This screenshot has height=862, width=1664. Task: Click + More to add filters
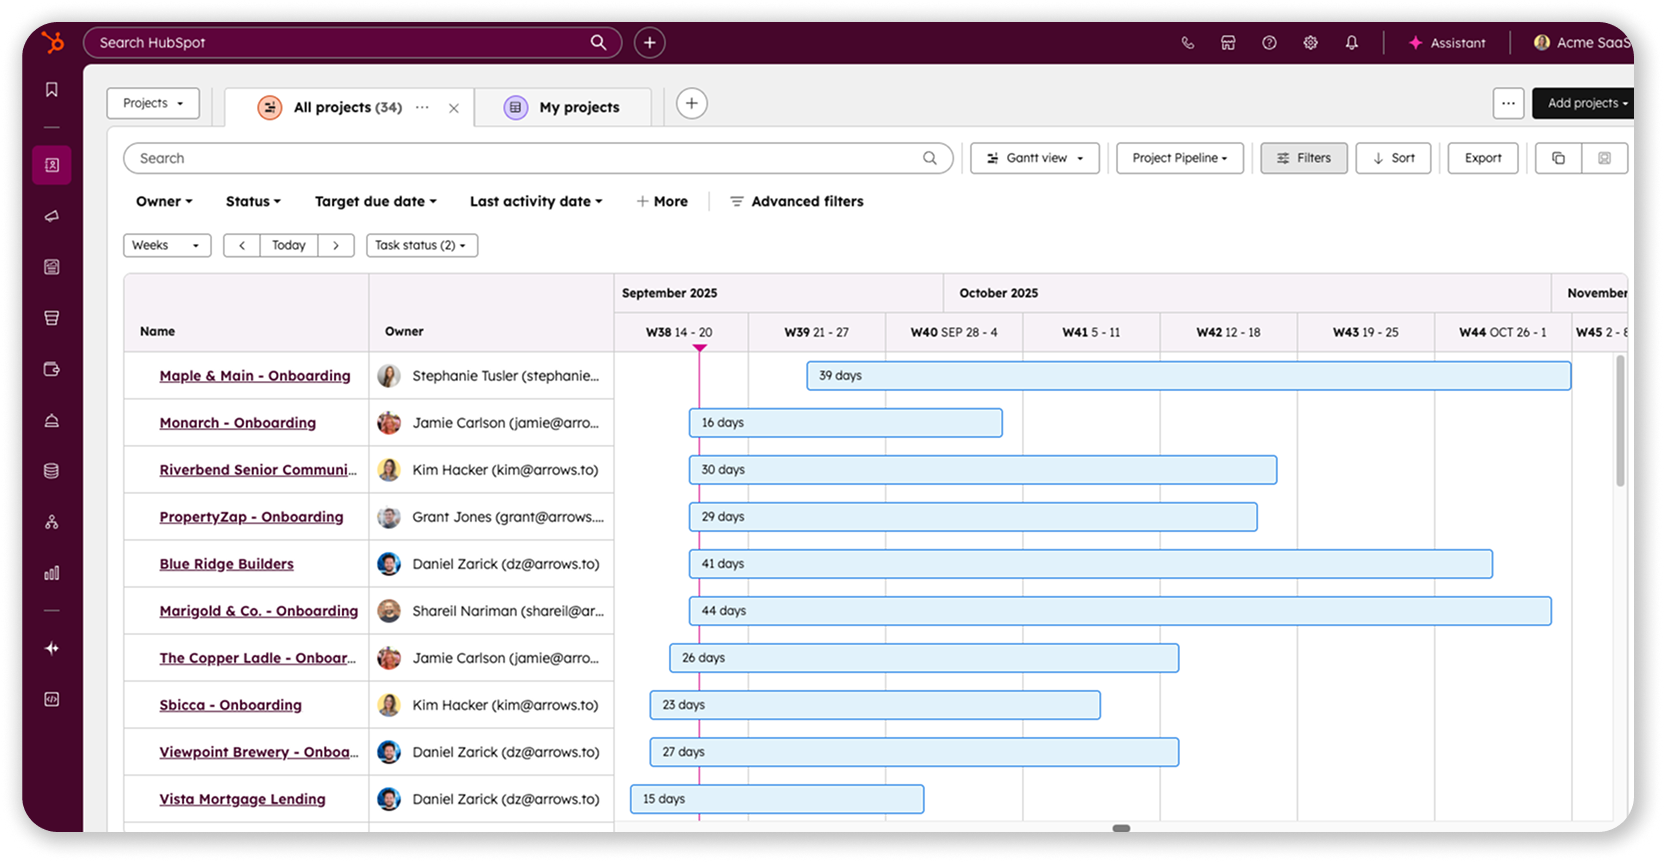662,201
